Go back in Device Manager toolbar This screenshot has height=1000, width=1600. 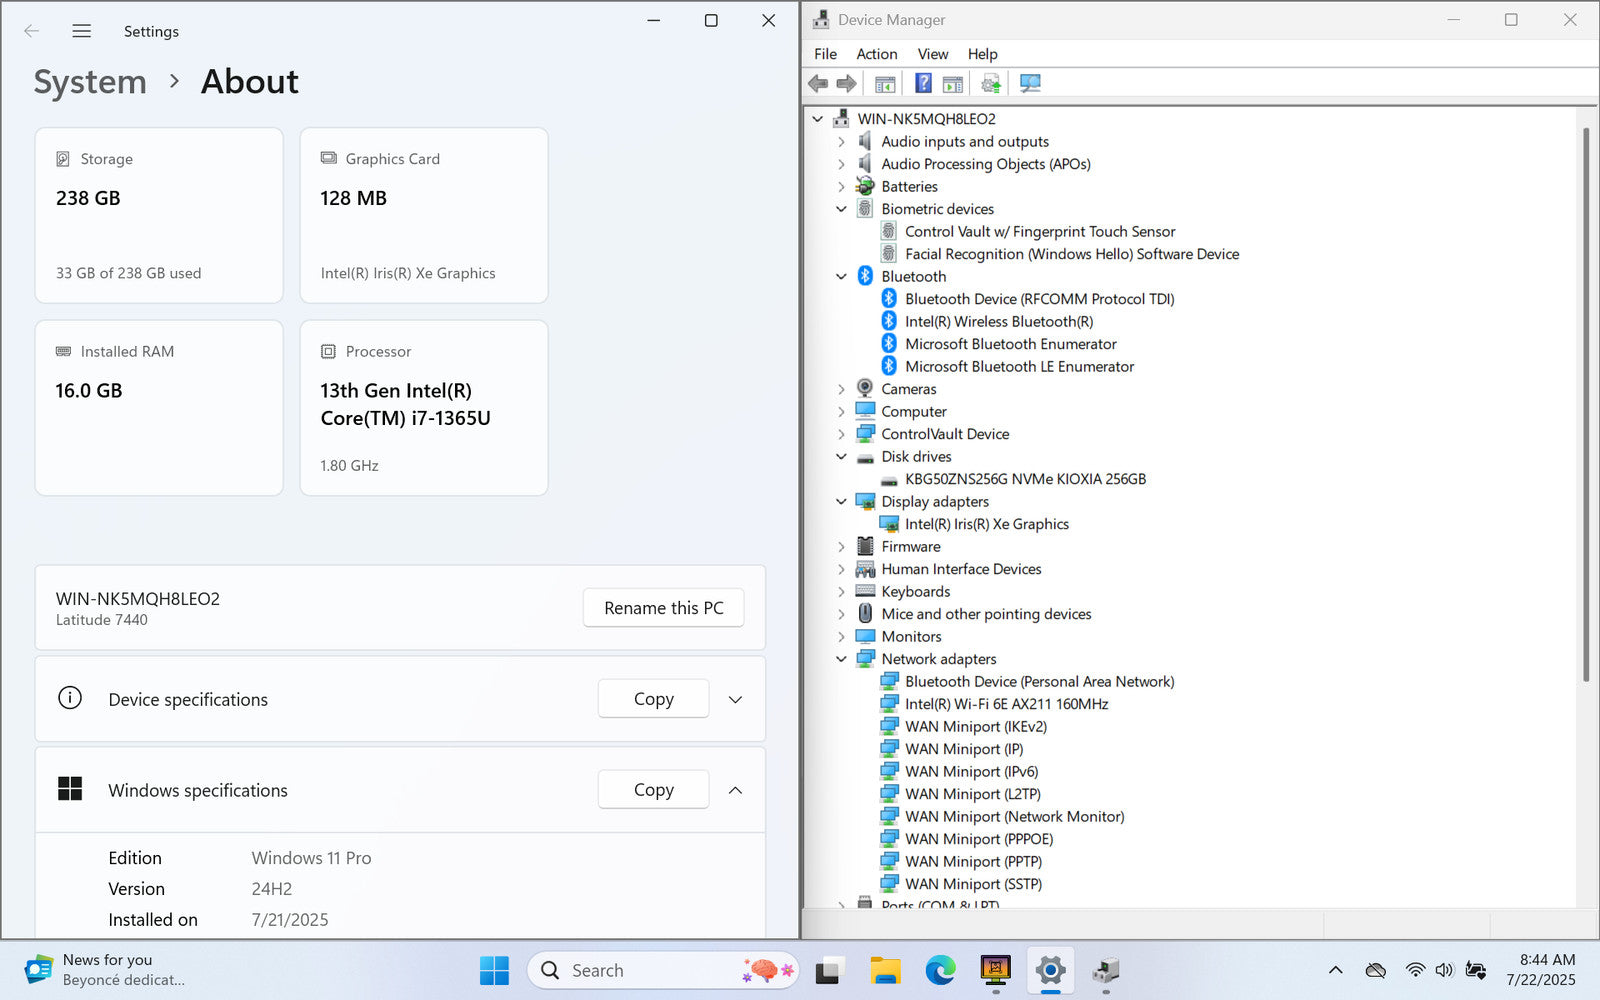click(818, 83)
